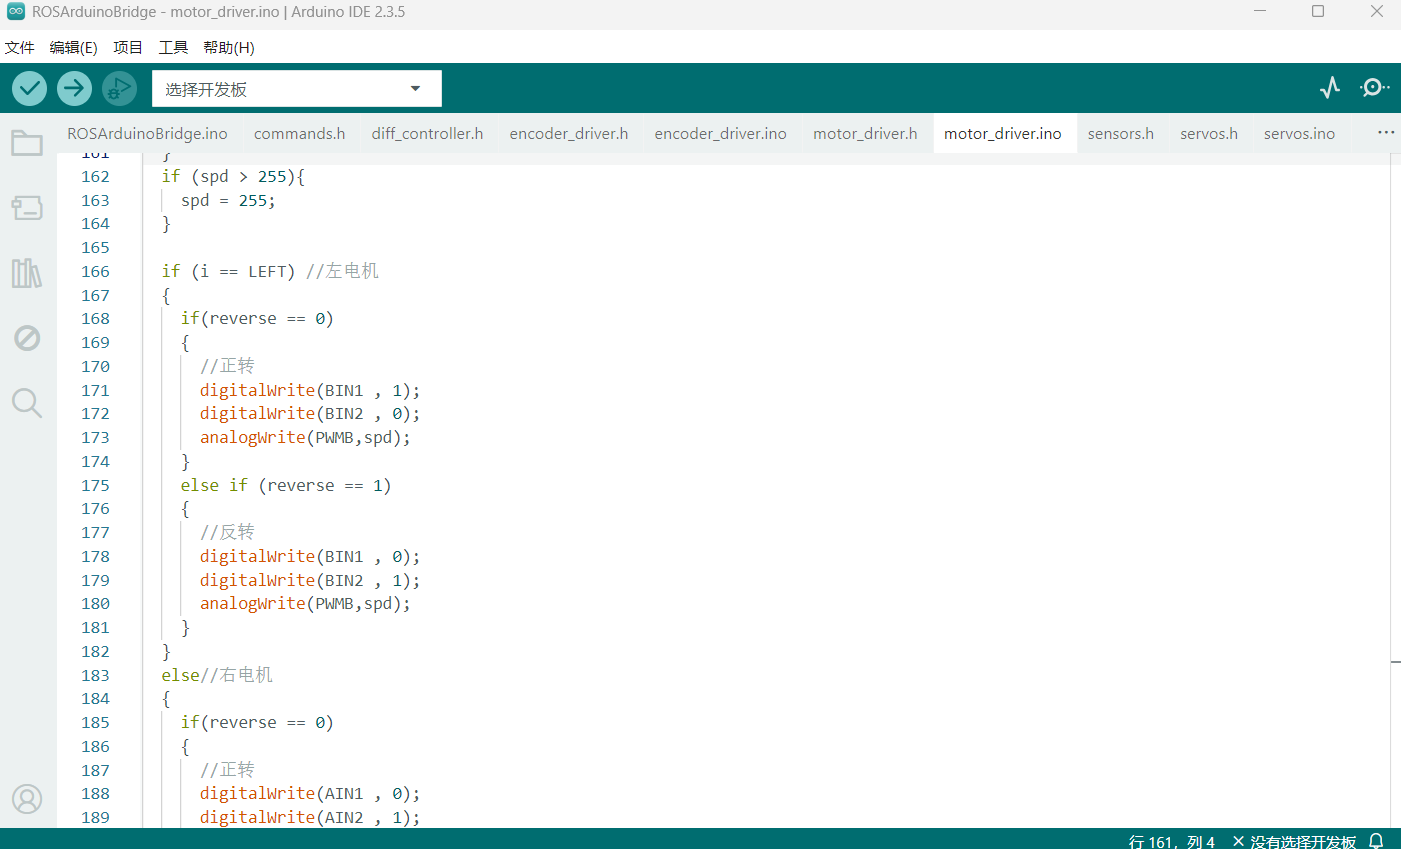Open the 工具 menu
This screenshot has width=1401, height=849.
pos(173,48)
